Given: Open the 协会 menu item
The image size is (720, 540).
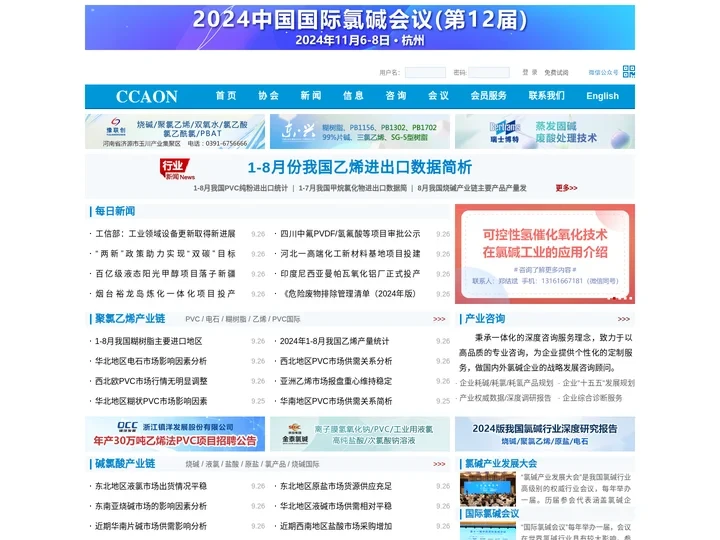Looking at the screenshot, I should pos(268,96).
